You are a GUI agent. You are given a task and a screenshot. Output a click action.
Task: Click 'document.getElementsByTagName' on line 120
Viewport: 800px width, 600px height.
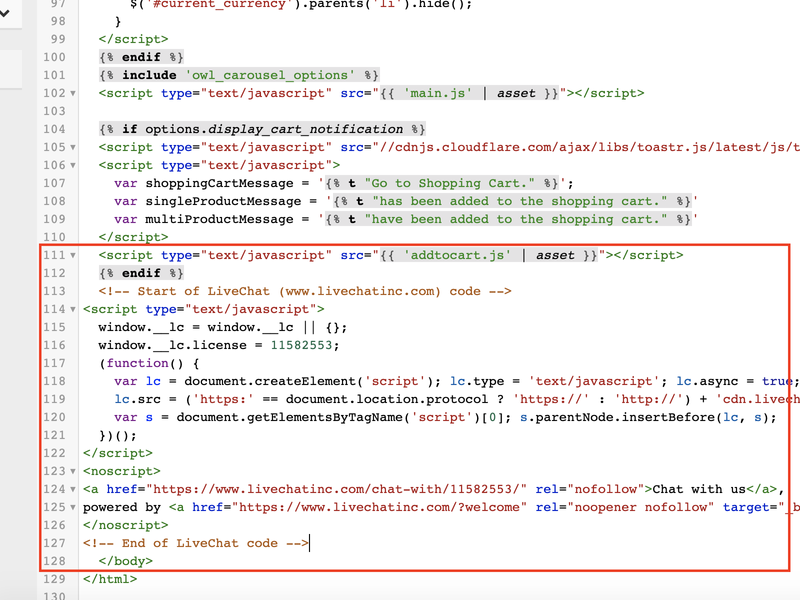coord(290,417)
